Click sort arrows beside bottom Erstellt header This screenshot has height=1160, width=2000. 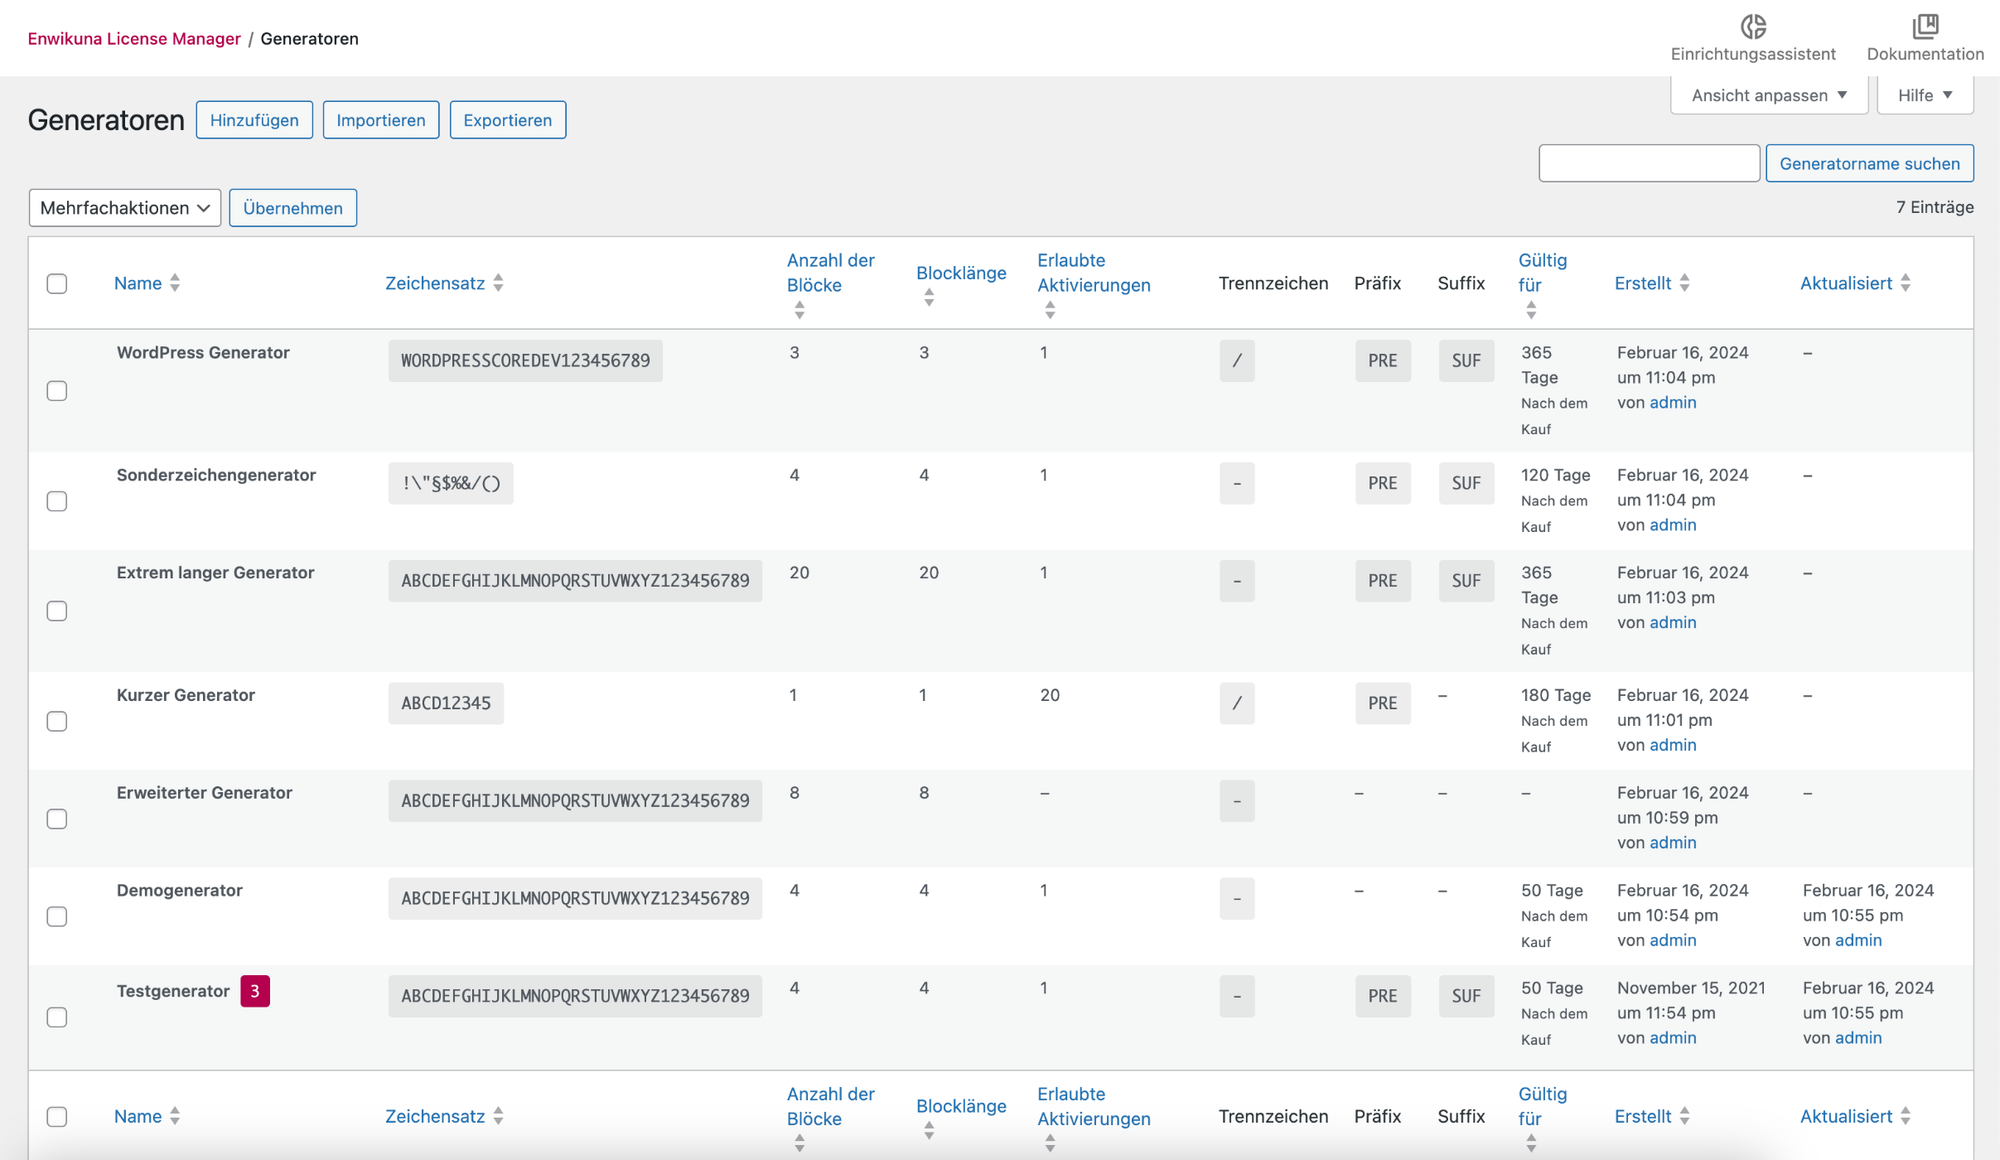pyautogui.click(x=1685, y=1116)
